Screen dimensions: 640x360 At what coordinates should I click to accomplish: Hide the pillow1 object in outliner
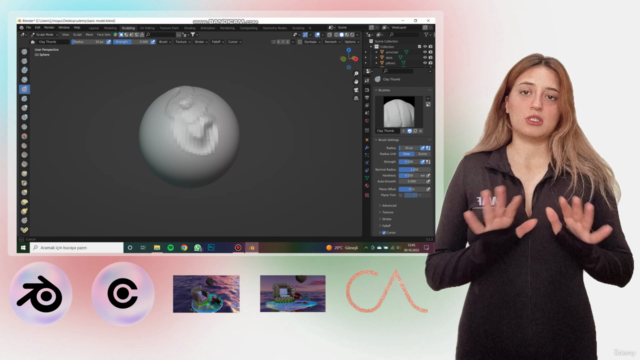[x=425, y=63]
